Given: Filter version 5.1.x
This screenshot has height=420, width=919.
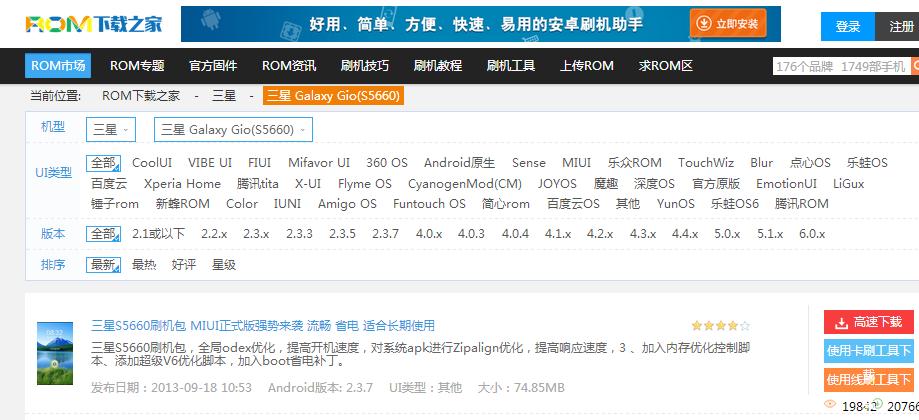Looking at the screenshot, I should coord(770,234).
